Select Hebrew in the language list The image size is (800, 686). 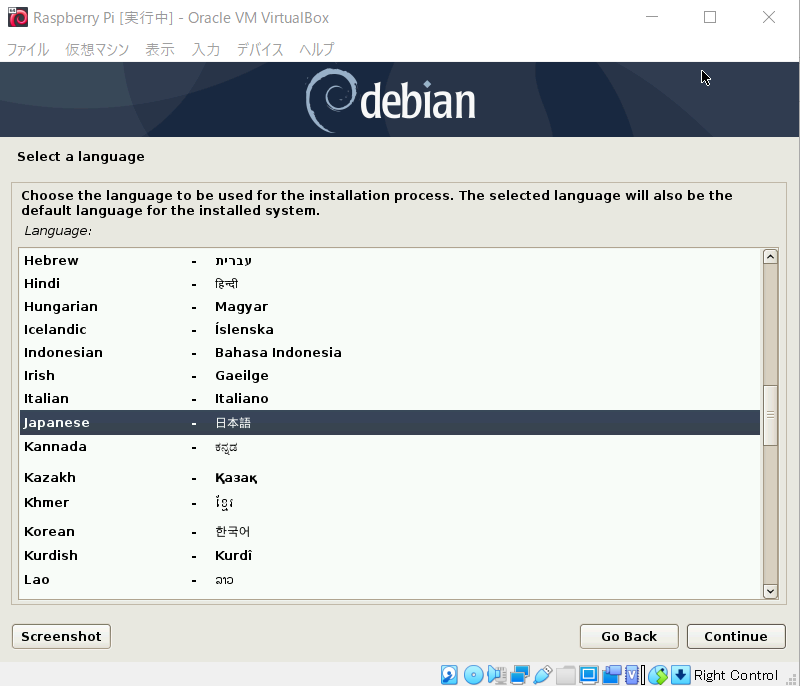(390, 261)
